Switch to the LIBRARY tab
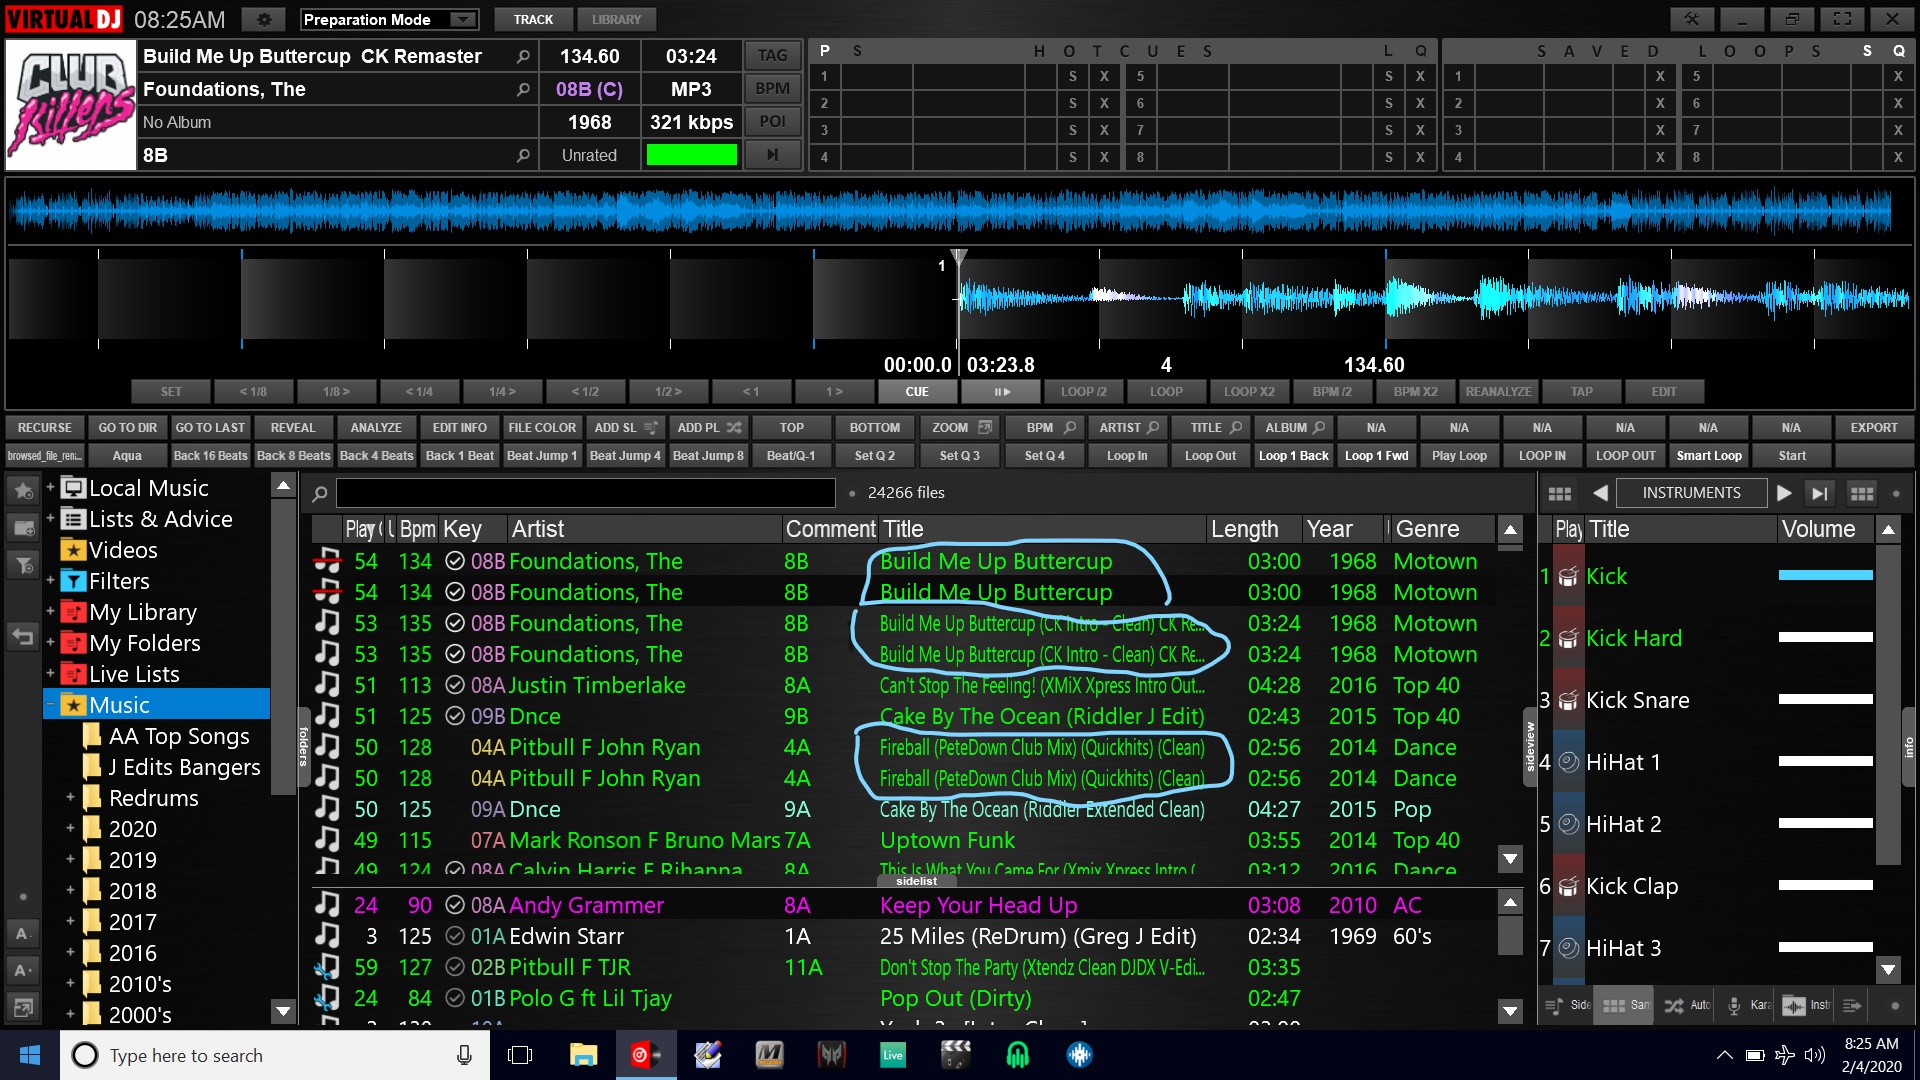The width and height of the screenshot is (1920, 1080). coord(616,20)
